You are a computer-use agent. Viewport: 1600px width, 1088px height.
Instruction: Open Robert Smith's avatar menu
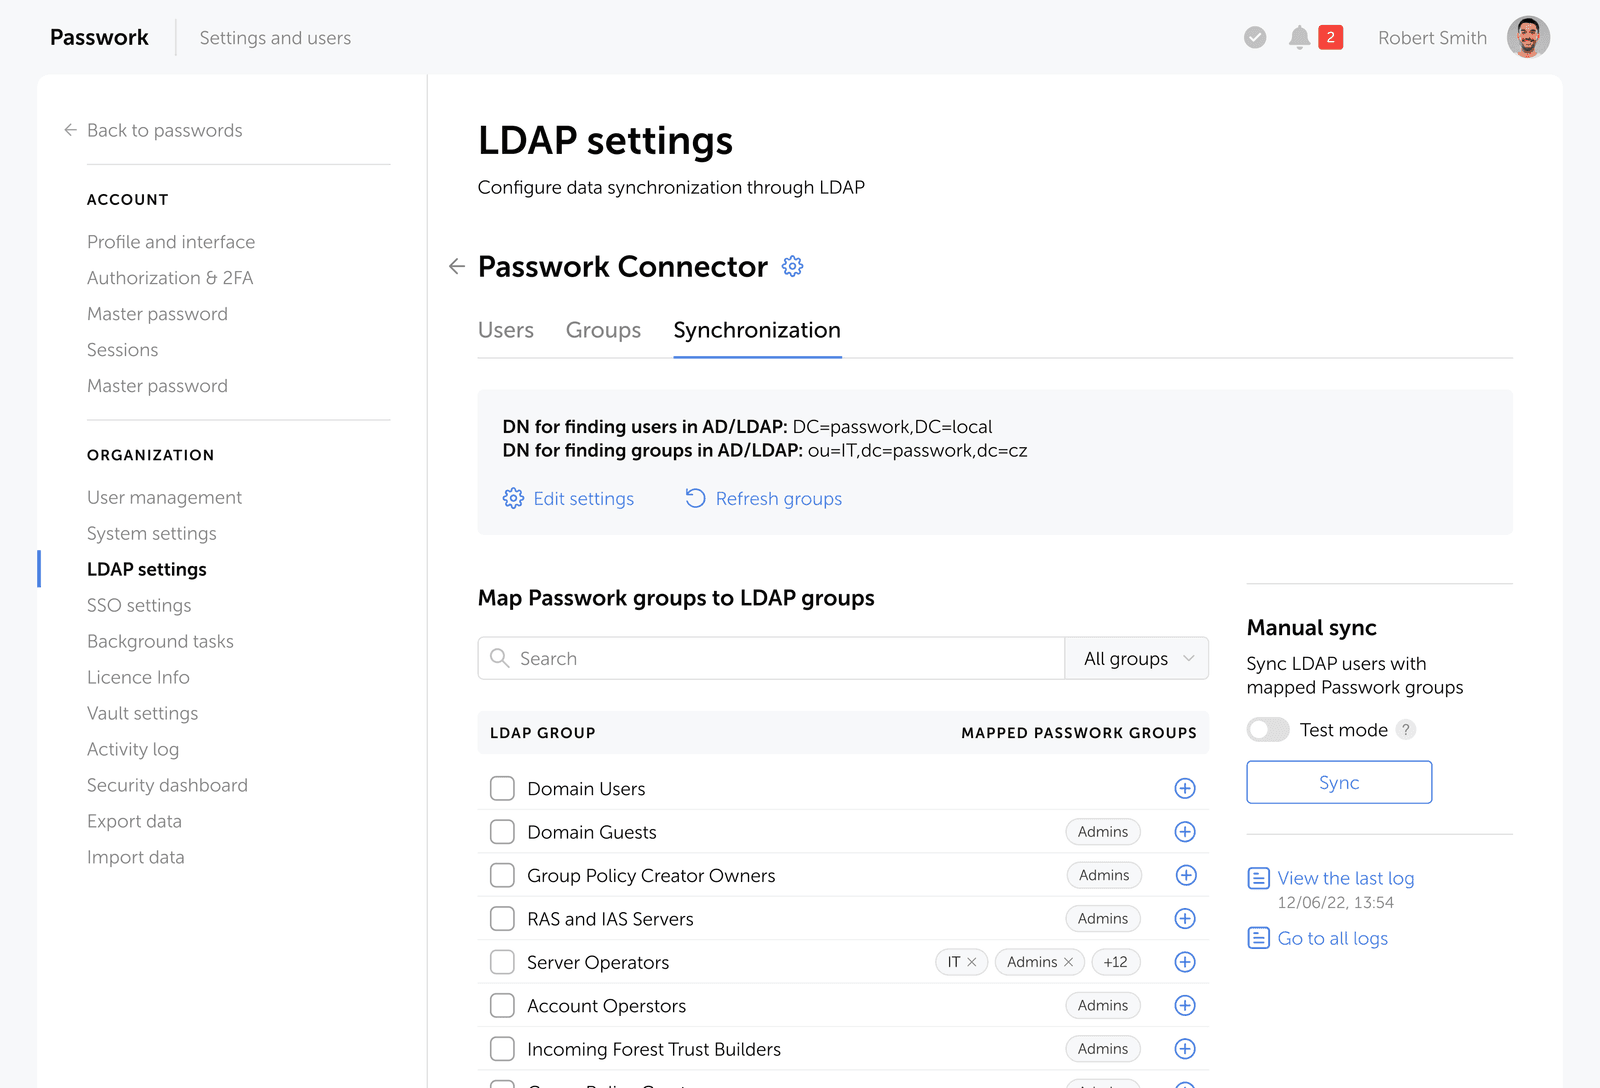[1528, 38]
